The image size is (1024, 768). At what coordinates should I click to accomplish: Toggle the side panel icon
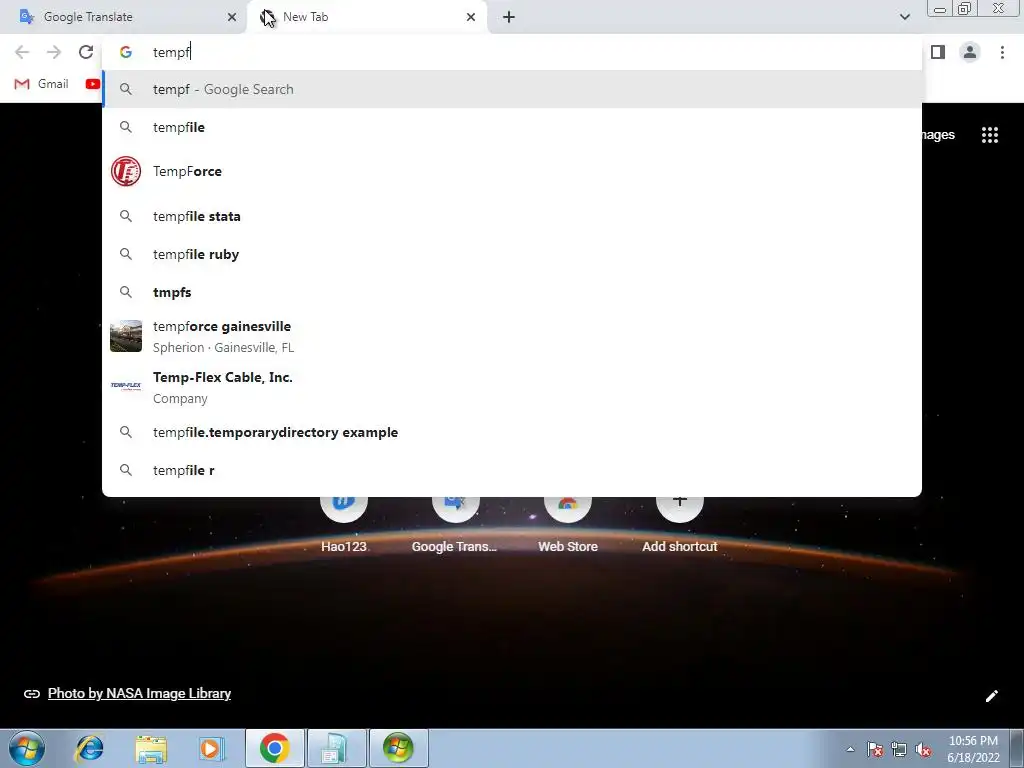(938, 52)
